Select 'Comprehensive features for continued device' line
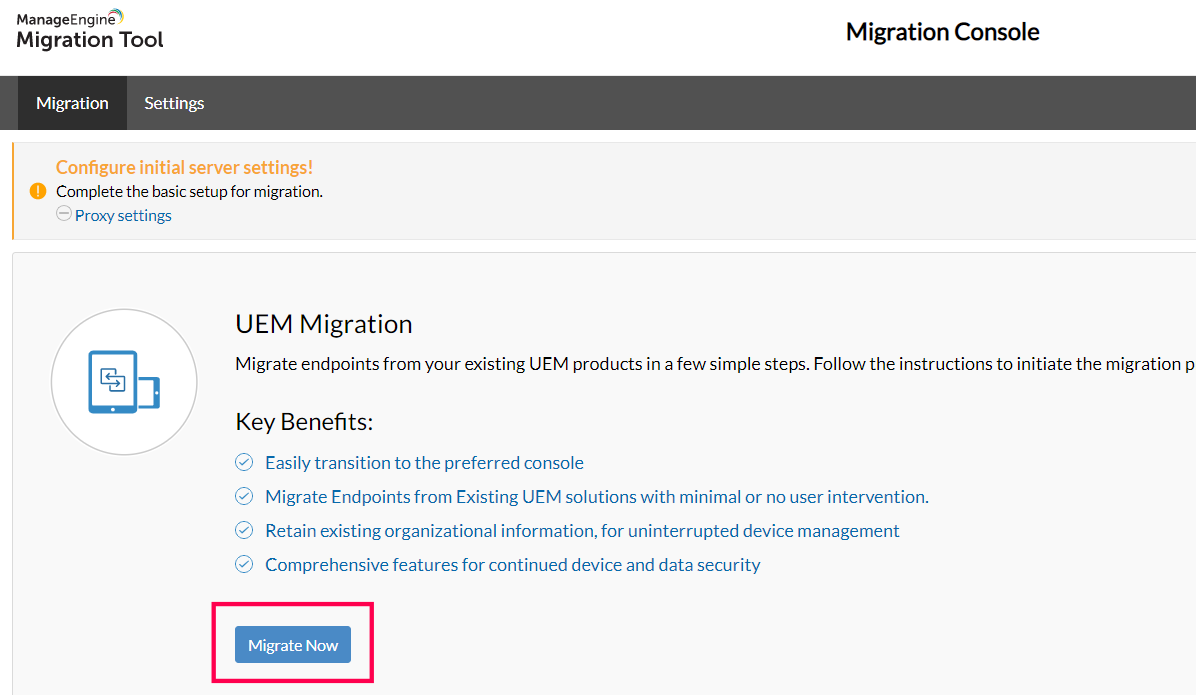The image size is (1196, 695). [513, 565]
